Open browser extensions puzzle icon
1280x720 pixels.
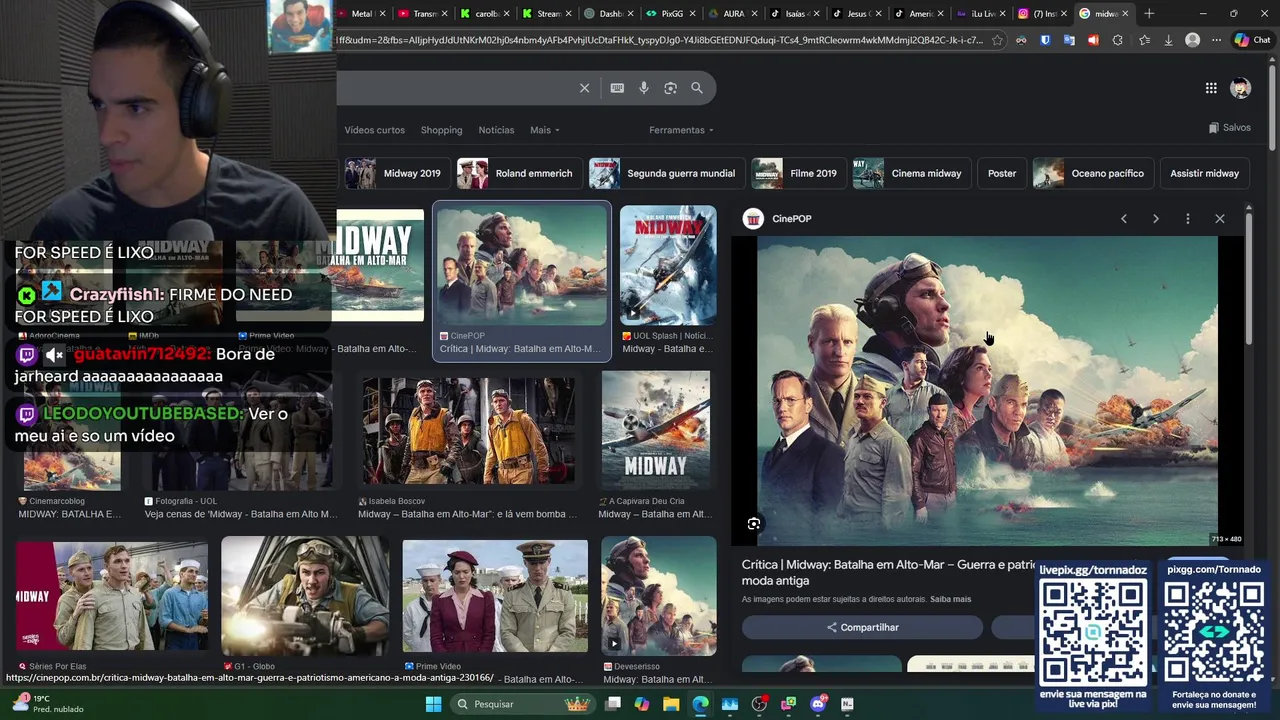coord(1117,41)
